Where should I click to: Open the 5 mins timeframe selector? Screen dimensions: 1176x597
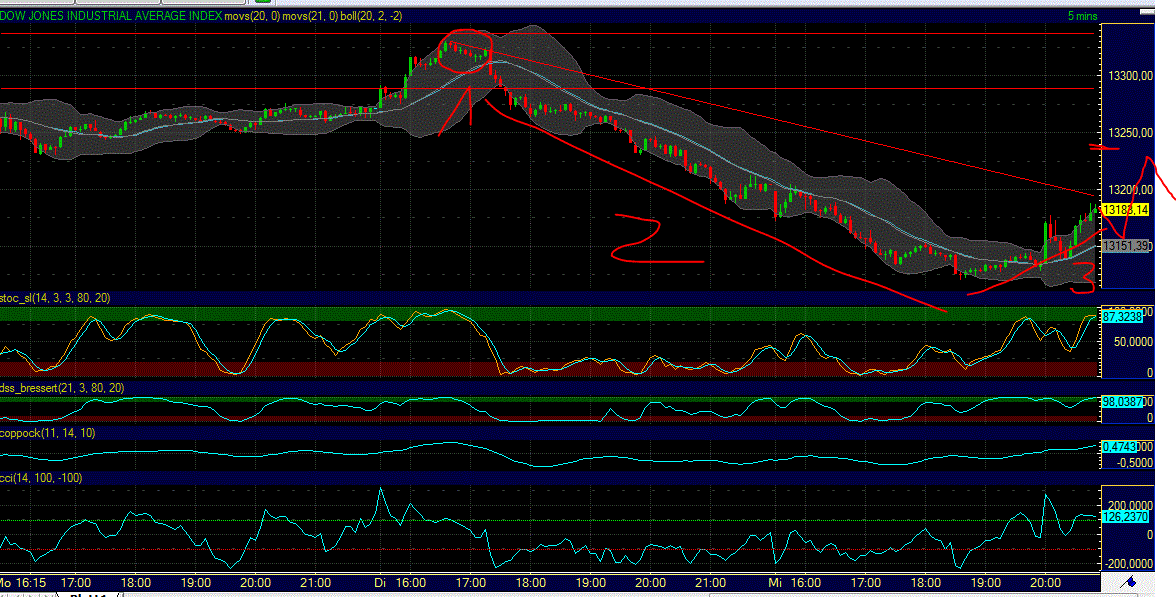1085,16
